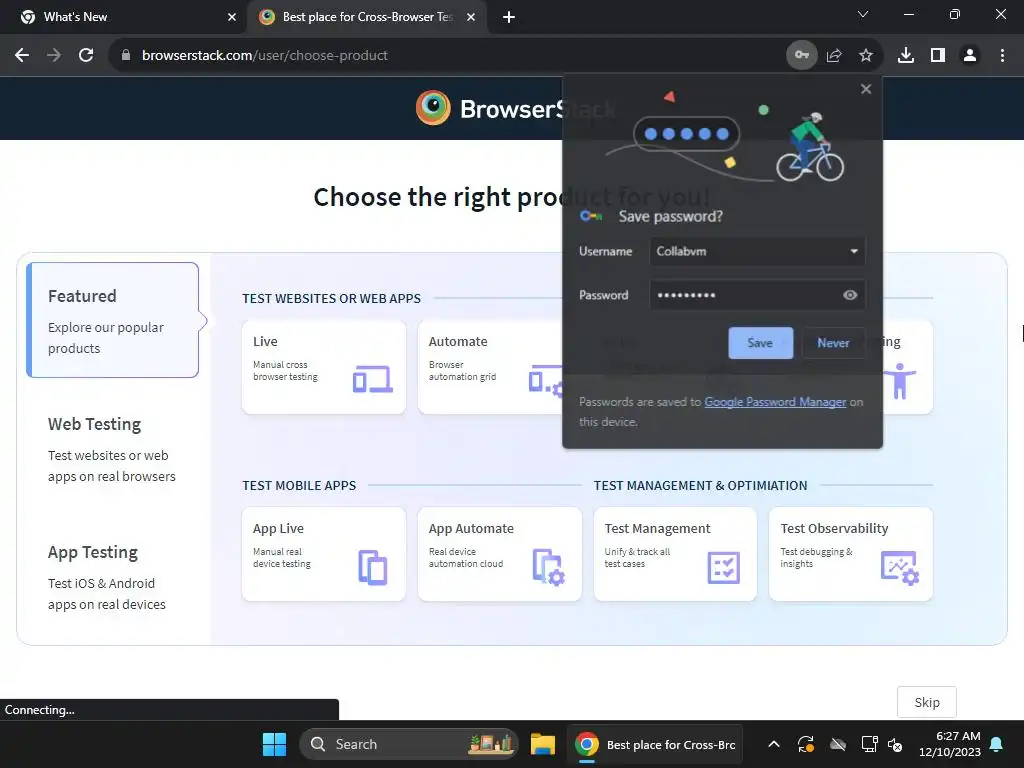Viewport: 1024px width, 768px height.
Task: Skip the product selection
Action: 927,702
